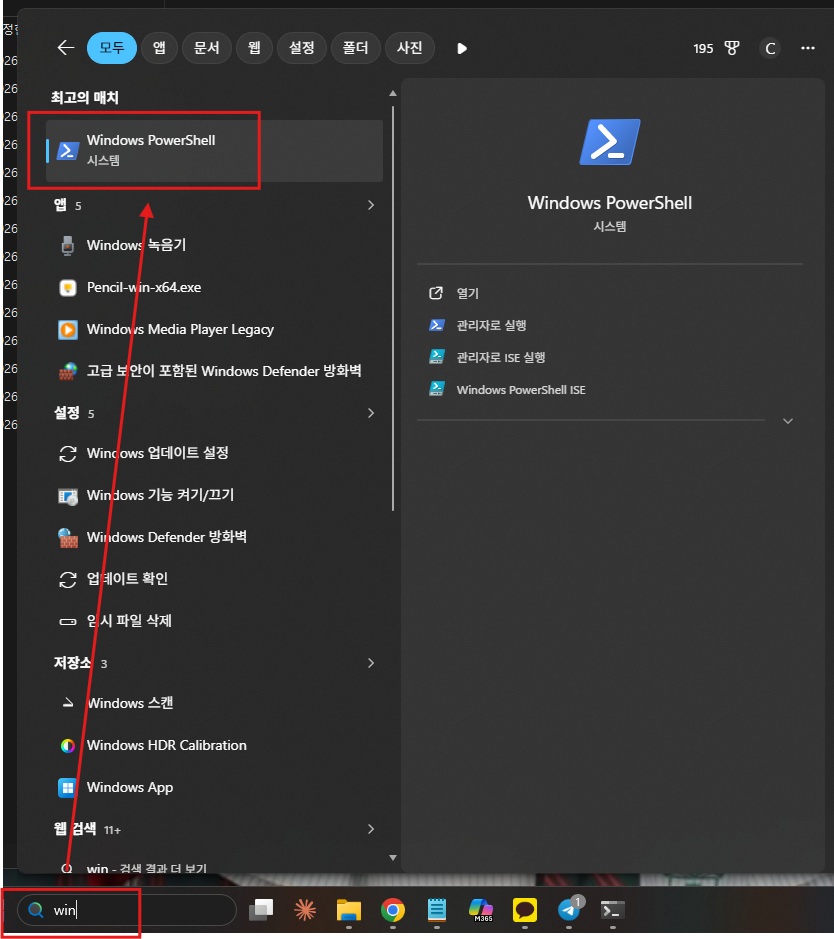This screenshot has height=939, width=834.
Task: Open KakaoTalk from the taskbar
Action: coord(524,910)
